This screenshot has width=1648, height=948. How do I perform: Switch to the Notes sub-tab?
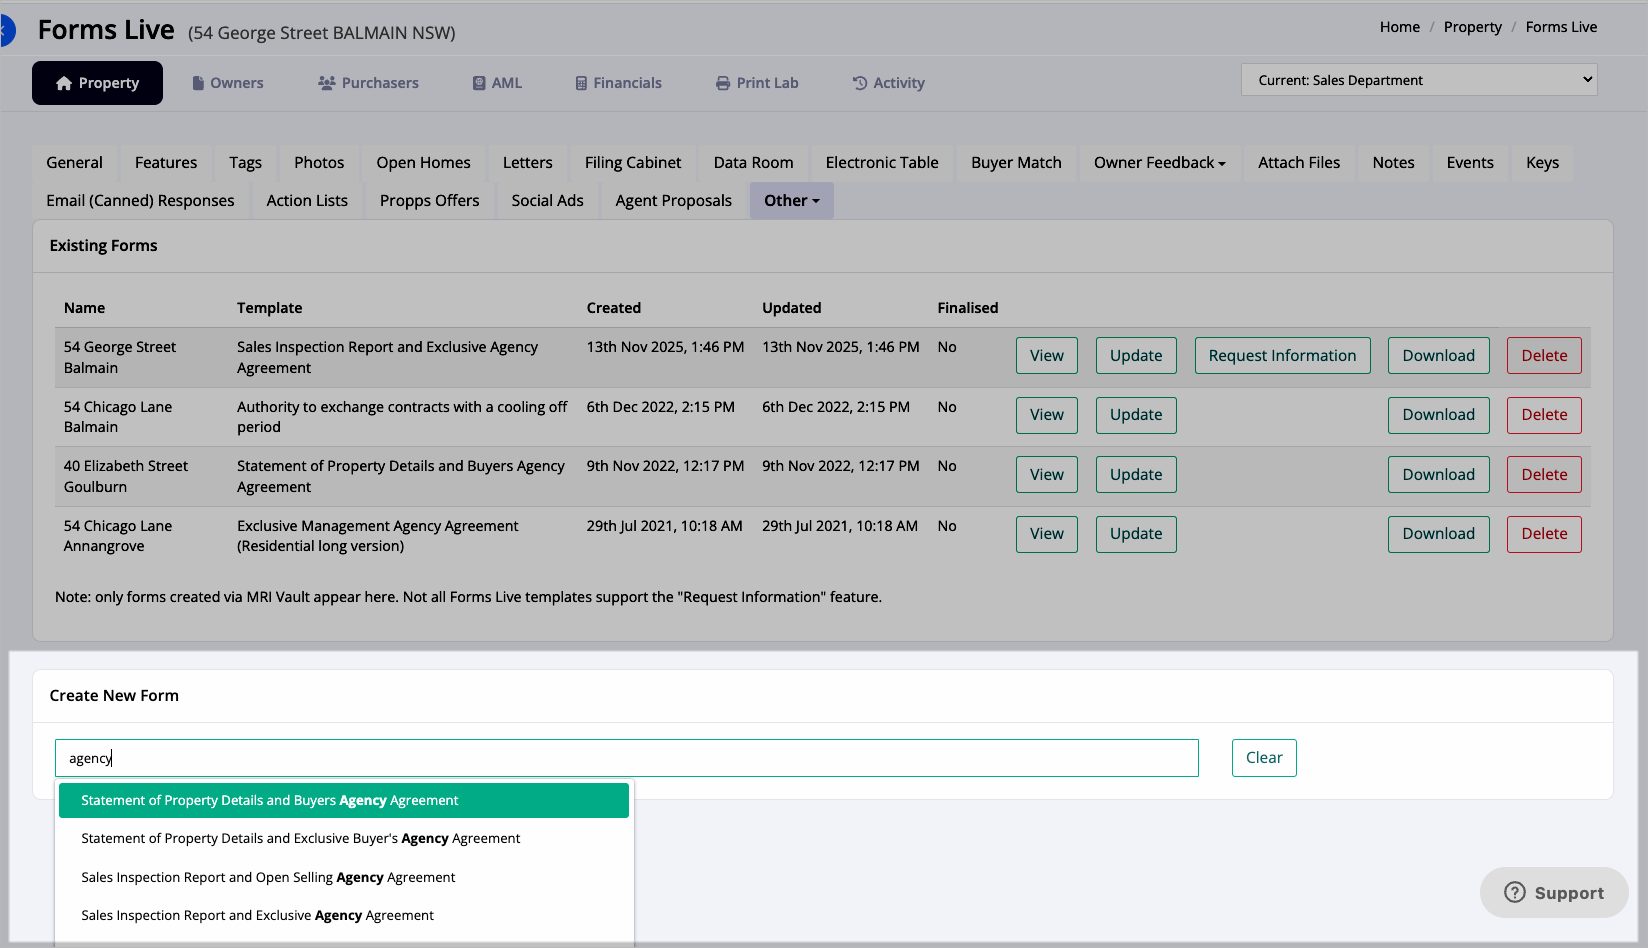click(1393, 163)
